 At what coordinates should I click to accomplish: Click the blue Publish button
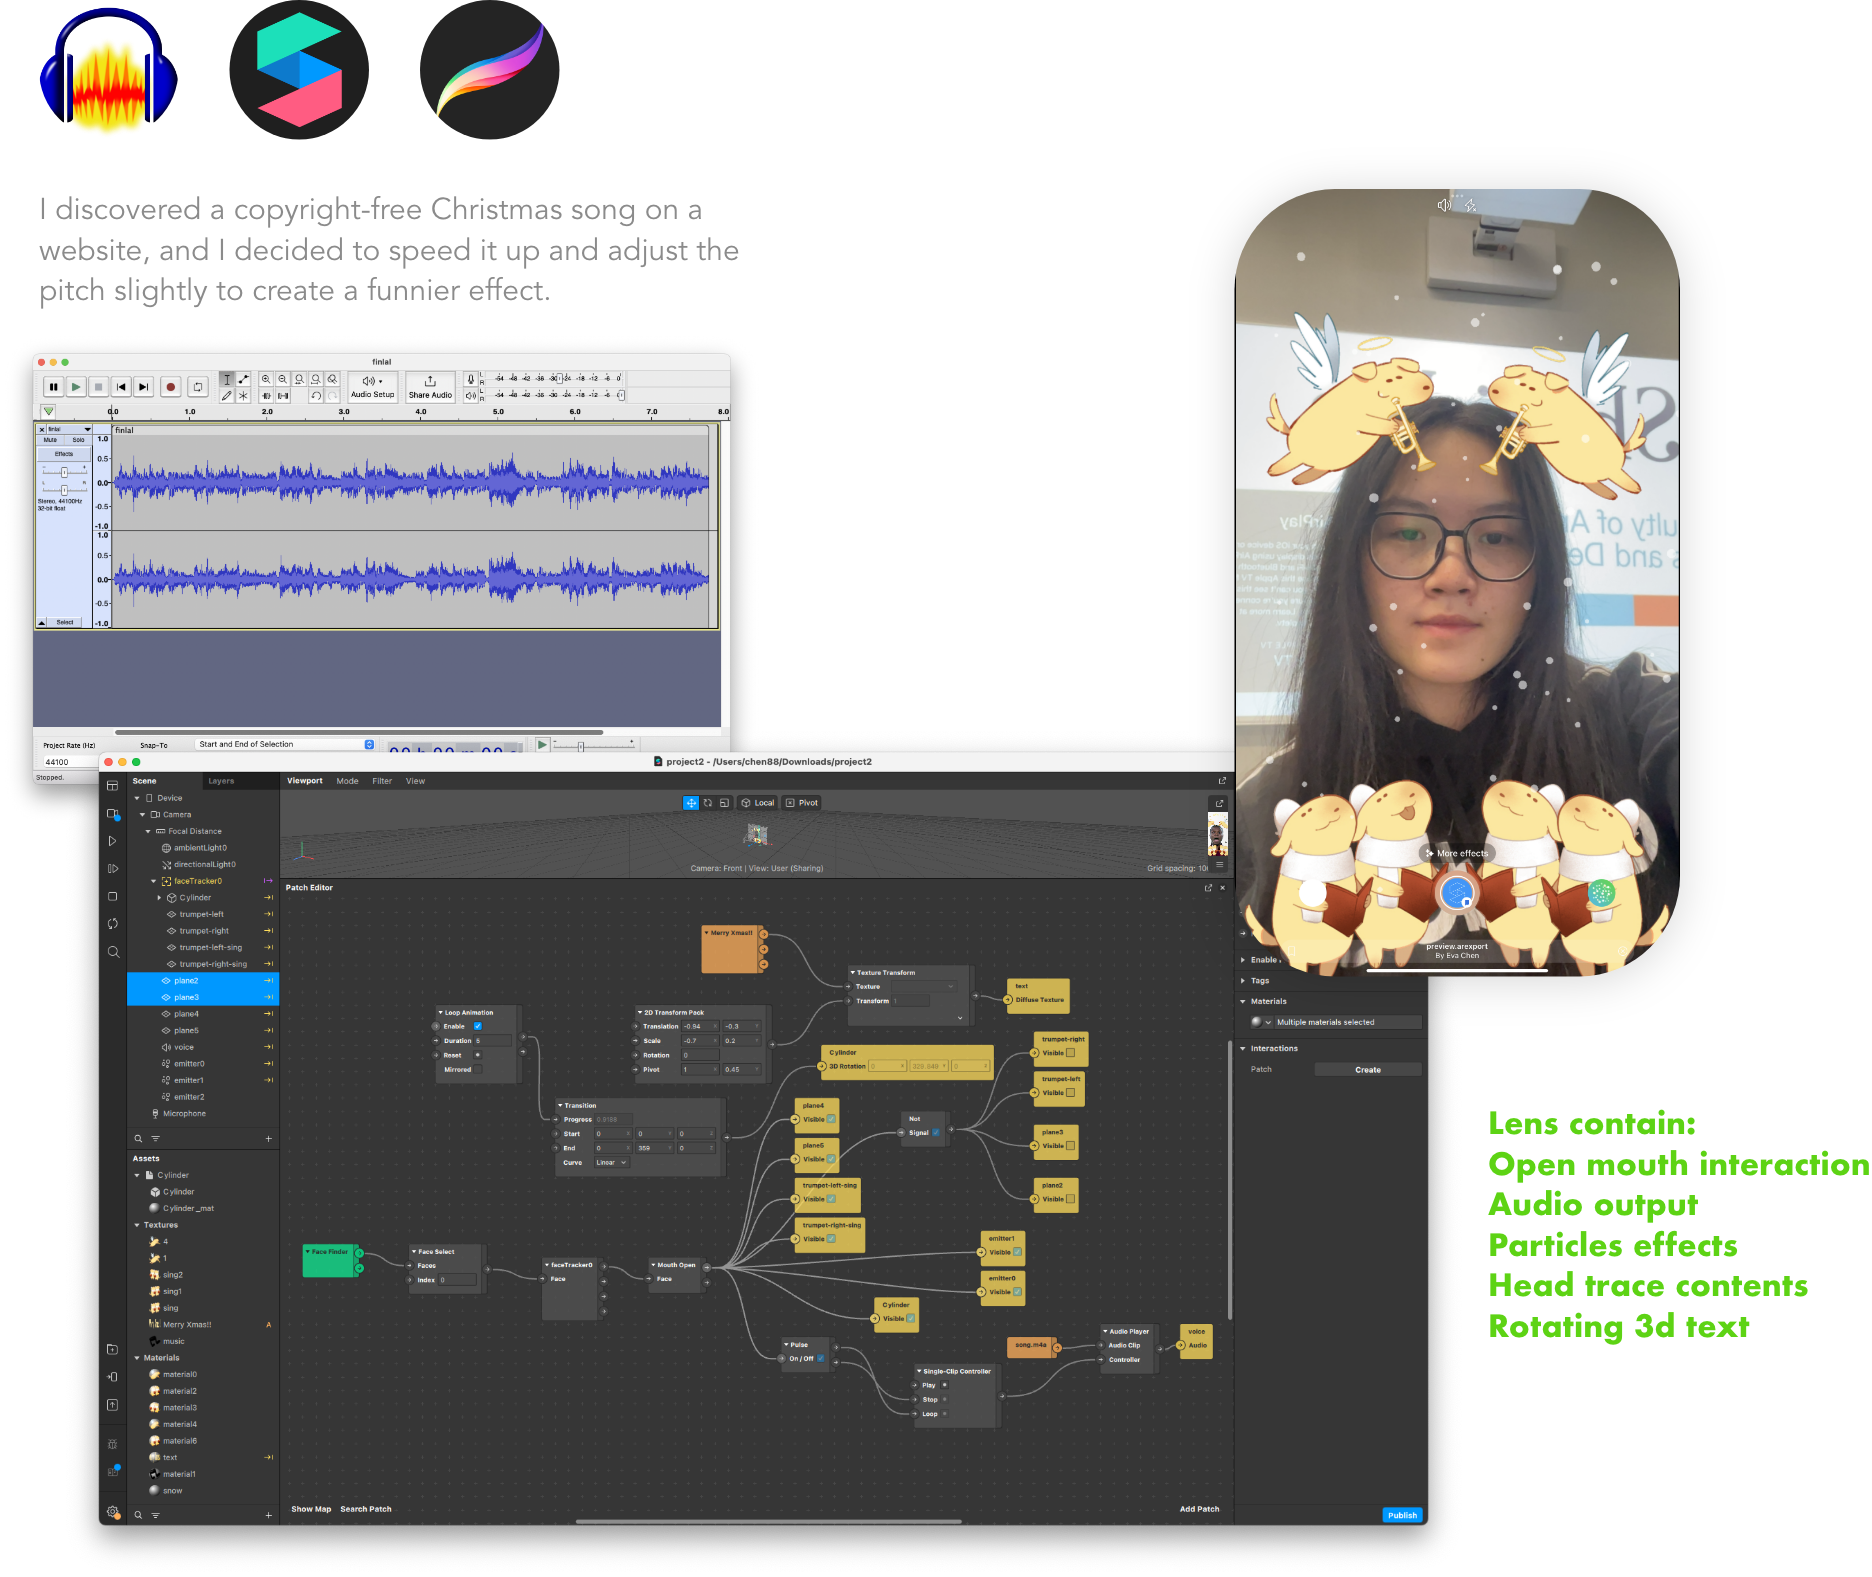(1402, 1515)
